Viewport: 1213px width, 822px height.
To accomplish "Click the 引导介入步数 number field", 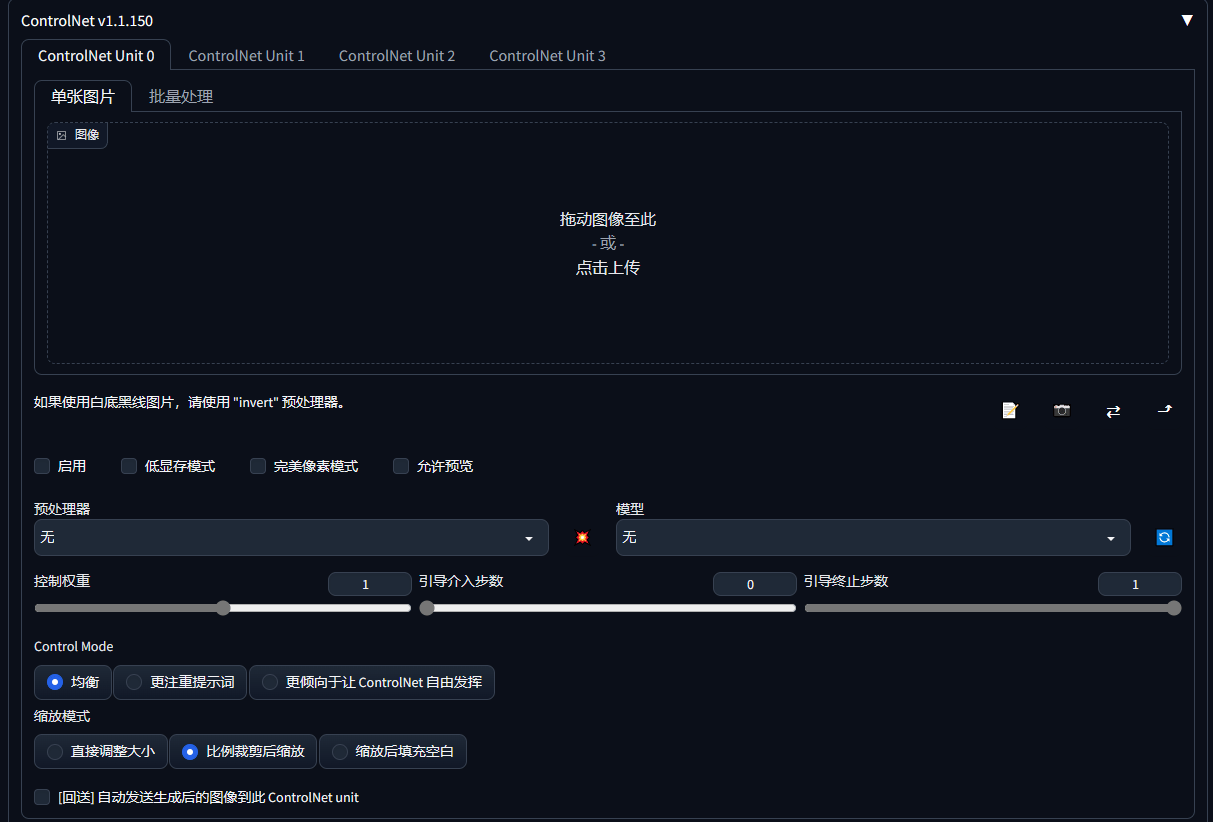I will (755, 584).
